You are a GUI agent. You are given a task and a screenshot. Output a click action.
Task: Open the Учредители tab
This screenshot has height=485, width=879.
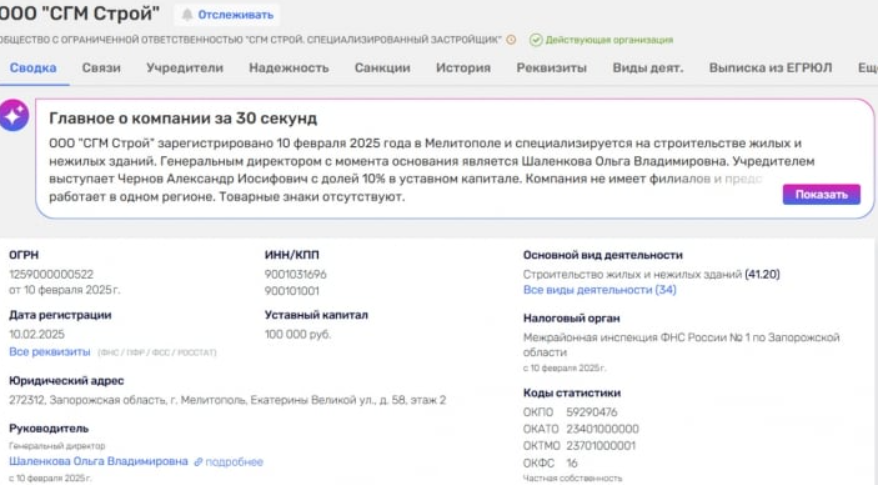pyautogui.click(x=184, y=68)
